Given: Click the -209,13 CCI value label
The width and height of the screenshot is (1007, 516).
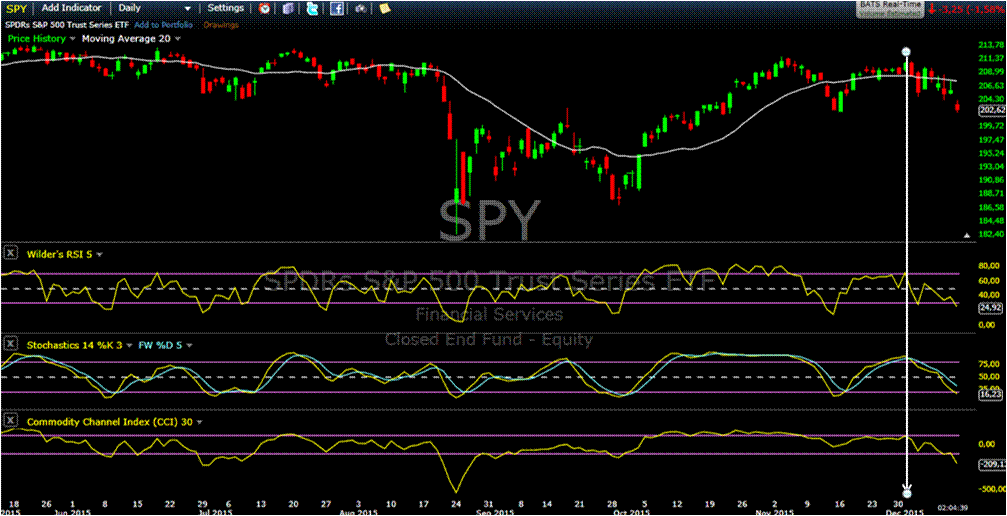Looking at the screenshot, I should point(992,463).
